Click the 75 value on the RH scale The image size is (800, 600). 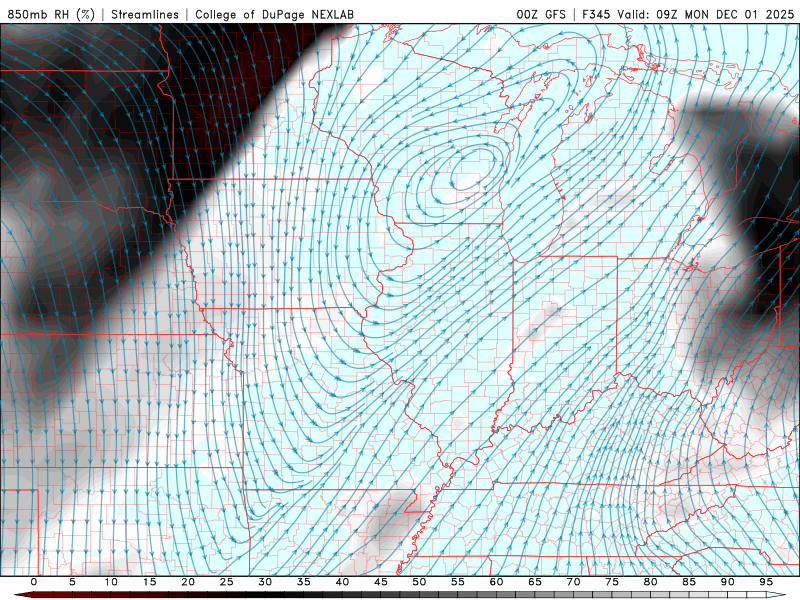[612, 582]
